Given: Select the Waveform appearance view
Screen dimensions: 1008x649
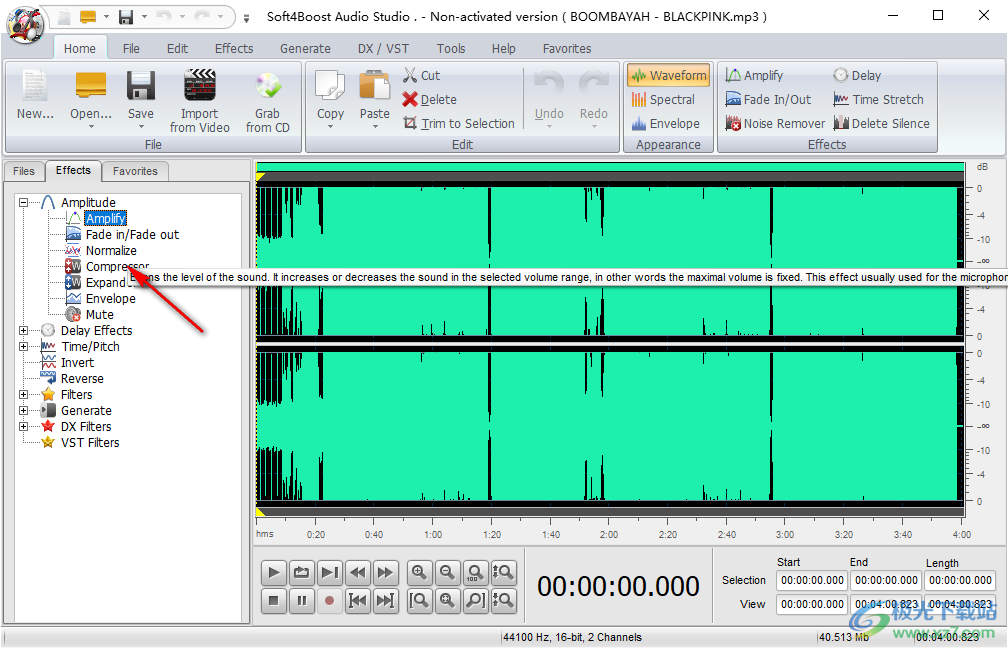Looking at the screenshot, I should point(669,76).
